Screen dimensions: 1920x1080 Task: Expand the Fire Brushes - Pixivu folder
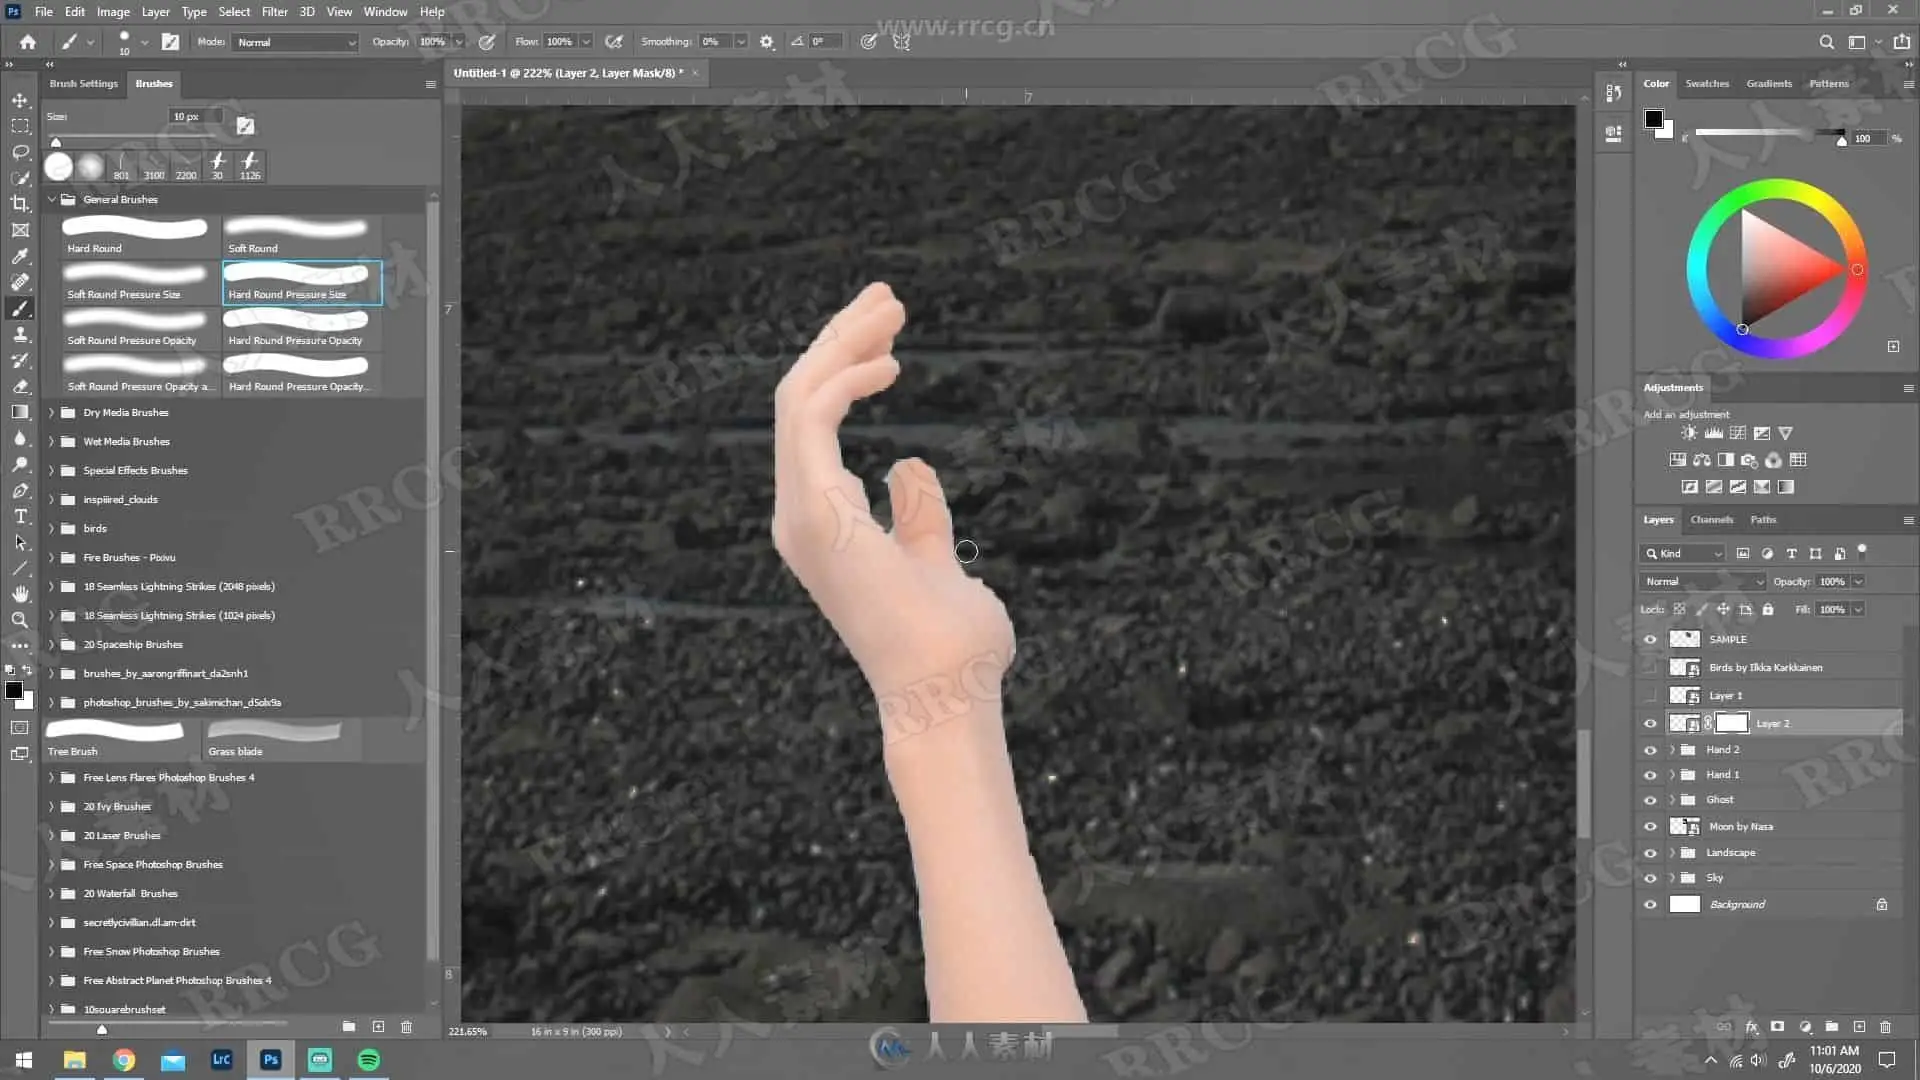[52, 557]
